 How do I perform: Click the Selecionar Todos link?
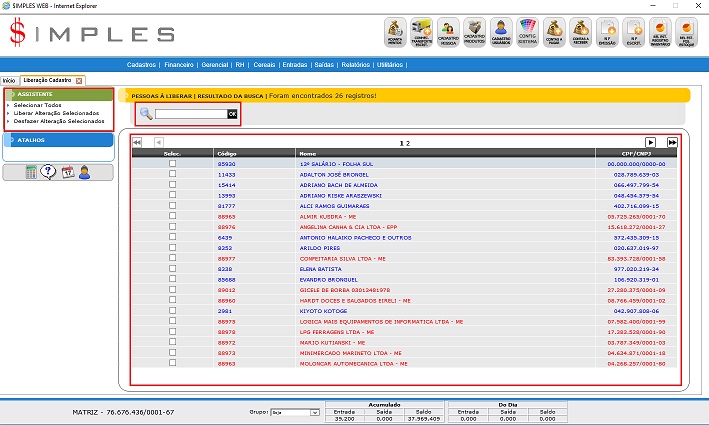pyautogui.click(x=38, y=105)
